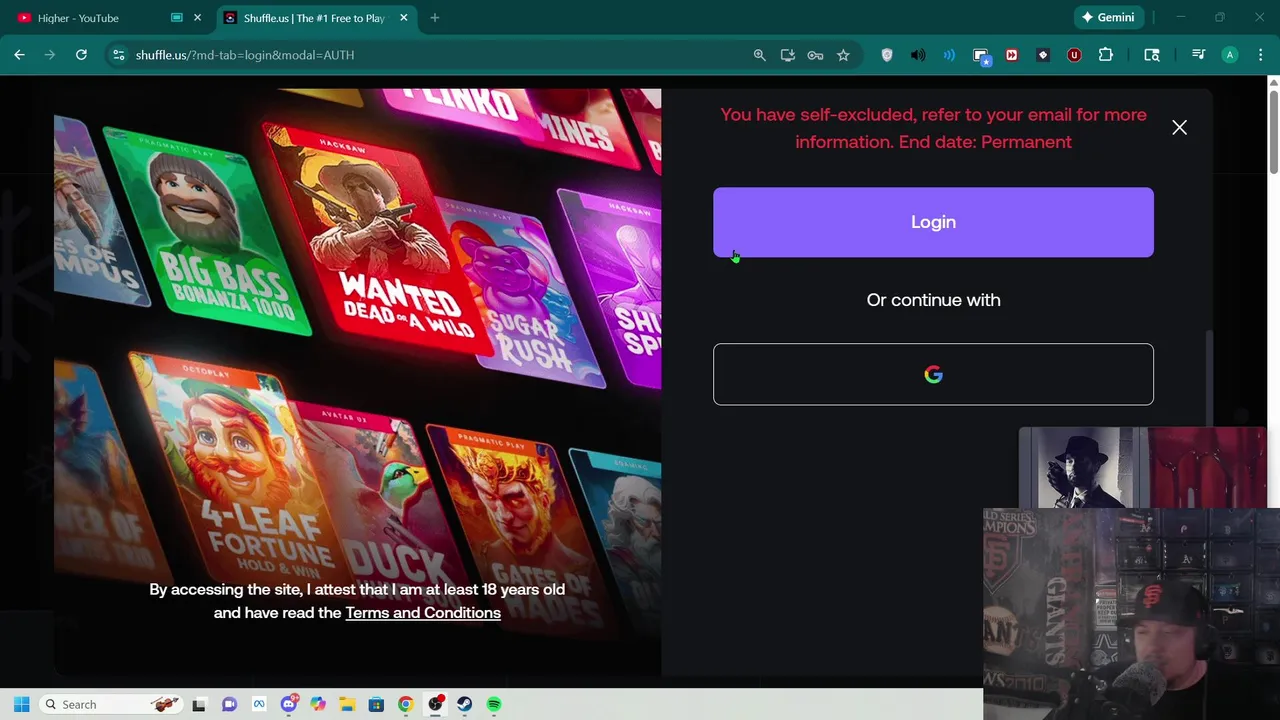Viewport: 1280px width, 720px height.
Task: Open the Windows Start menu
Action: (x=21, y=704)
